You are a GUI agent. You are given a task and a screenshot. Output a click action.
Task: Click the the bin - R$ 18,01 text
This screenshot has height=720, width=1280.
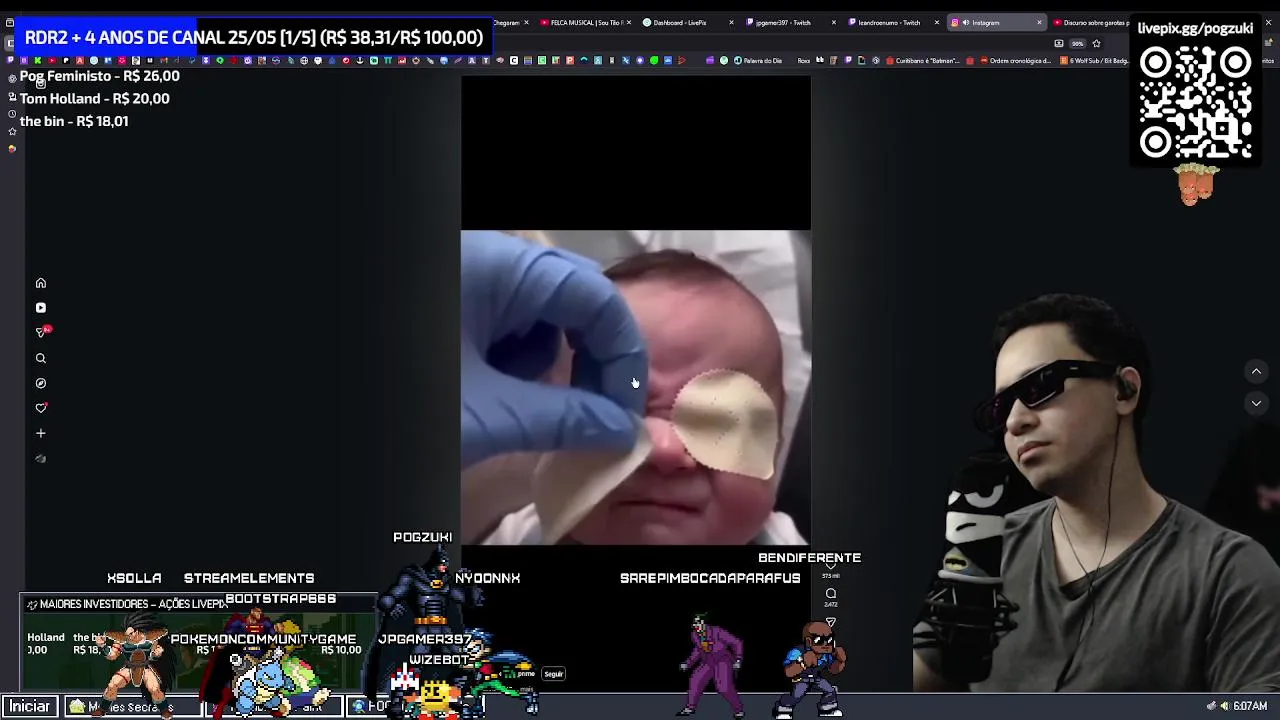(x=74, y=121)
